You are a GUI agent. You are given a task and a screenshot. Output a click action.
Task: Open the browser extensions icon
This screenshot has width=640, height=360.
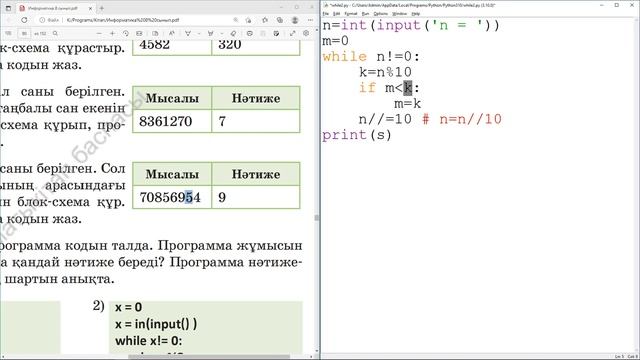pyautogui.click(x=265, y=20)
